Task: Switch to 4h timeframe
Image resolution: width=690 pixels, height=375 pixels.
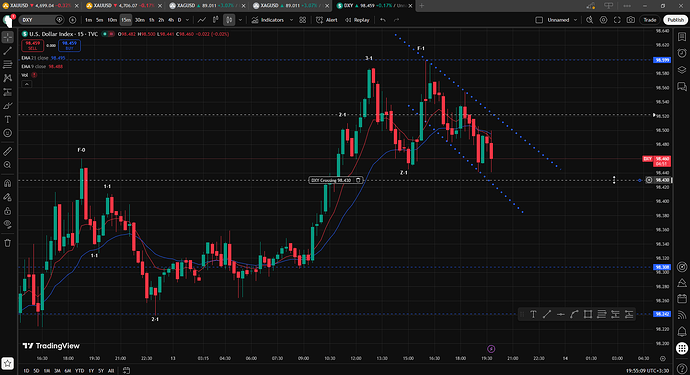Action: click(x=171, y=20)
